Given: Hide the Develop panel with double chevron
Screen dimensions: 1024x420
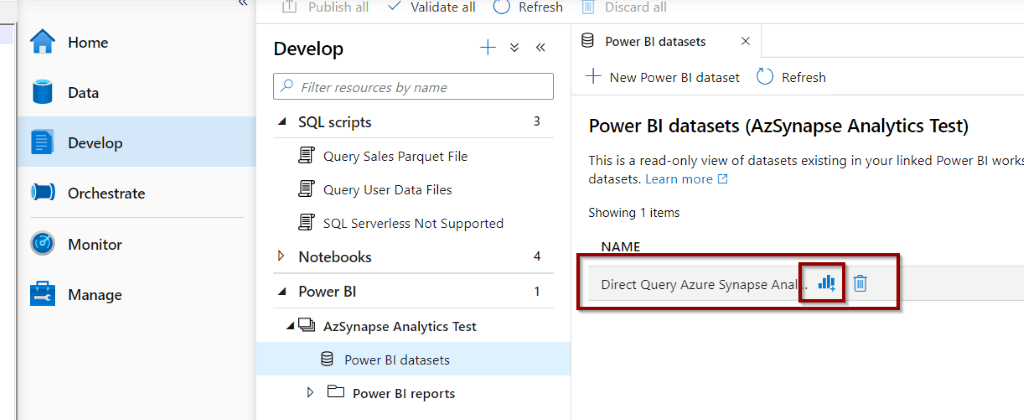Looking at the screenshot, I should pos(540,48).
